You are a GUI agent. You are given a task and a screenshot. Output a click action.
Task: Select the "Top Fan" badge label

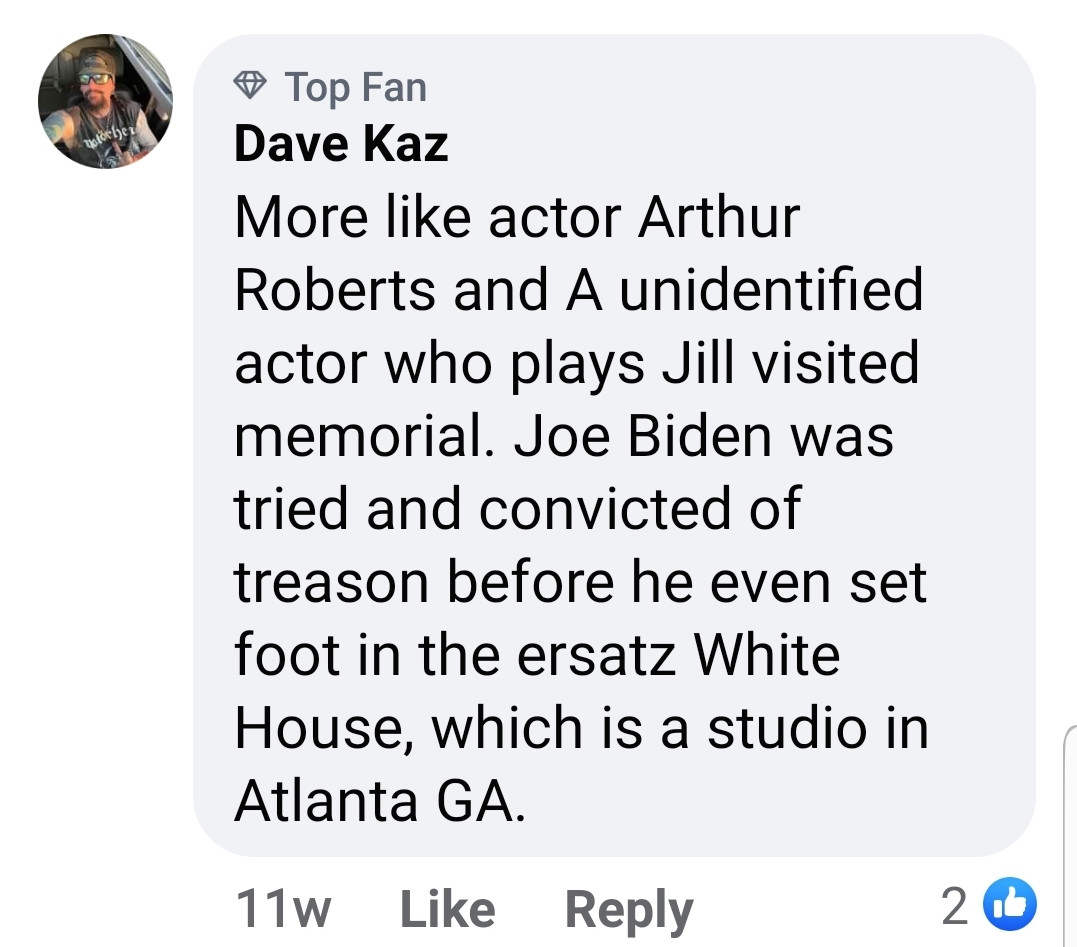[355, 88]
